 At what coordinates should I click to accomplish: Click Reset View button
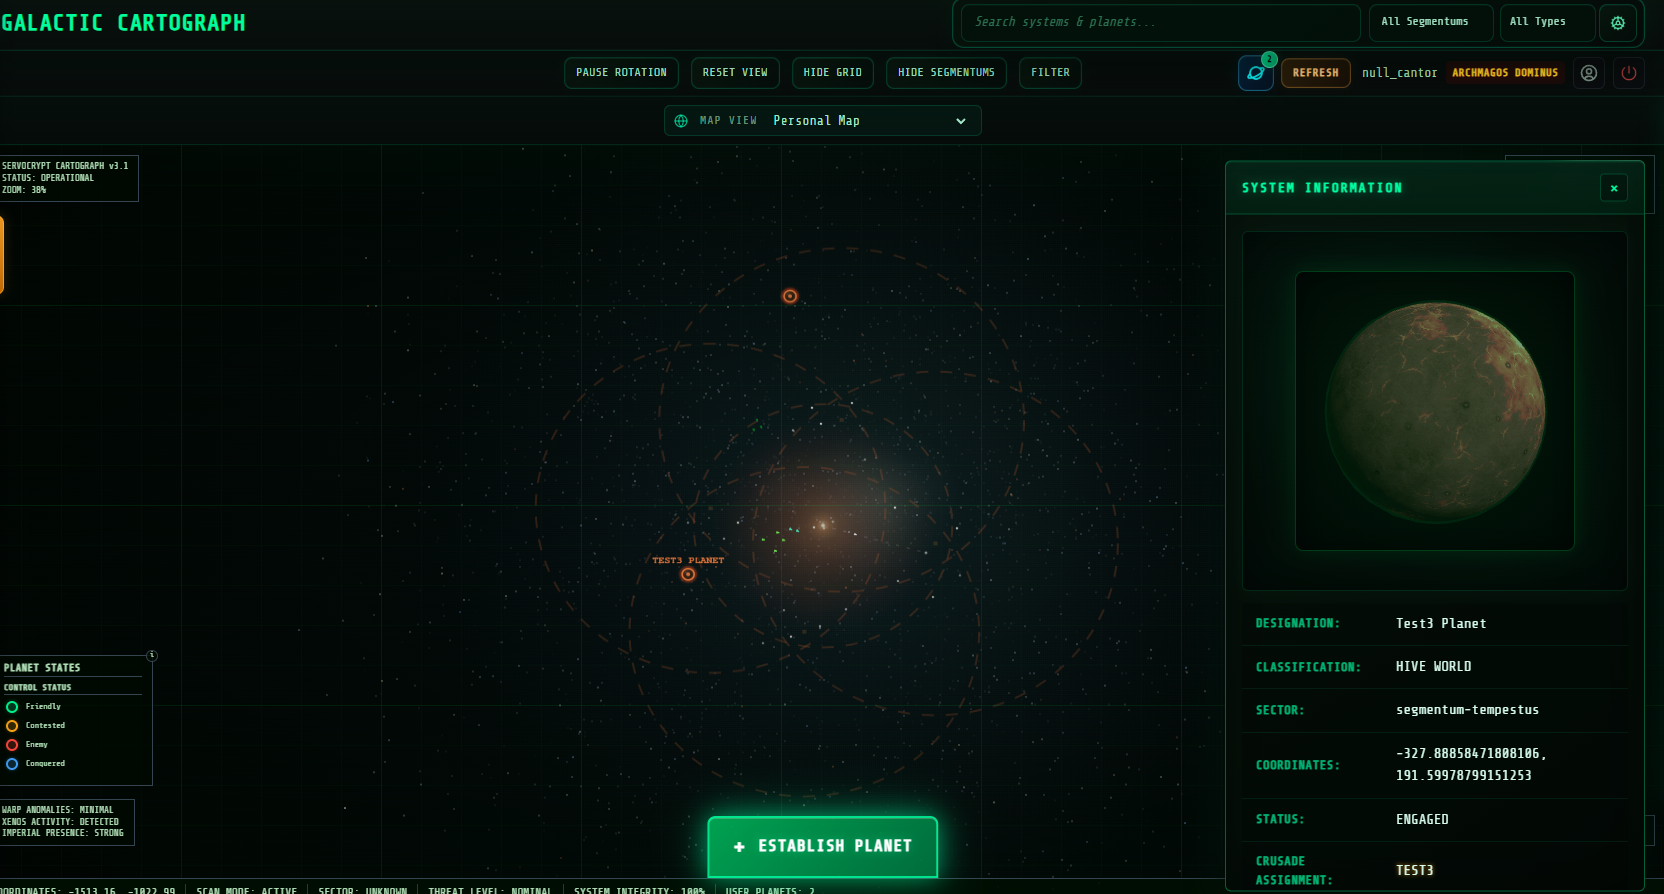click(x=735, y=73)
